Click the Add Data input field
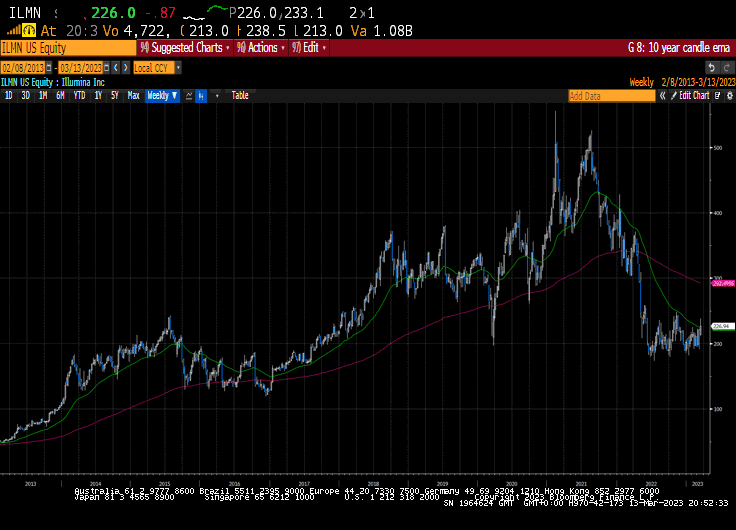The width and height of the screenshot is (736, 530). tap(612, 96)
